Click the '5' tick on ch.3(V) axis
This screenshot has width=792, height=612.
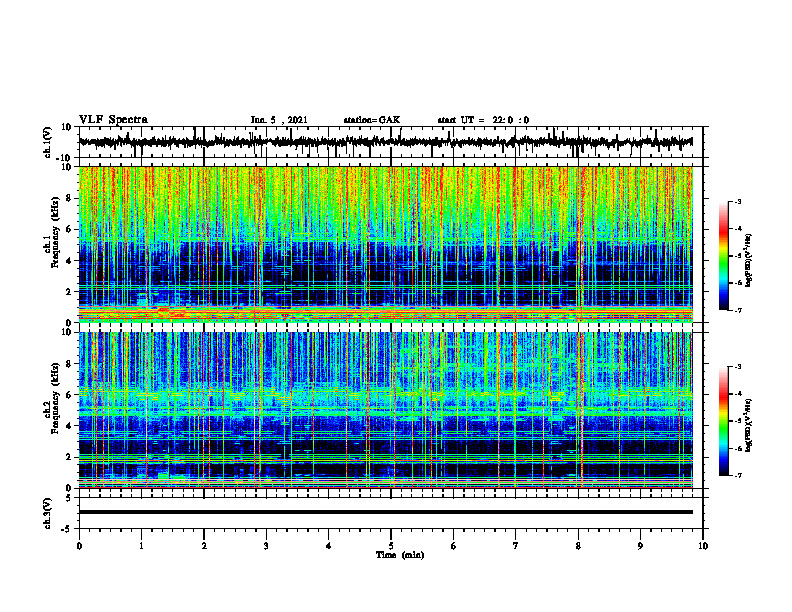pyautogui.click(x=69, y=498)
